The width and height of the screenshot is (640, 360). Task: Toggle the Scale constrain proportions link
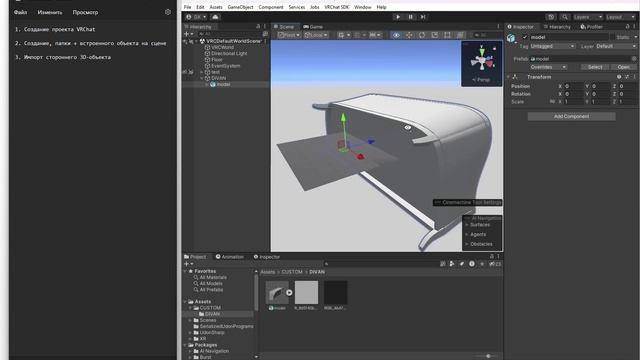(552, 102)
